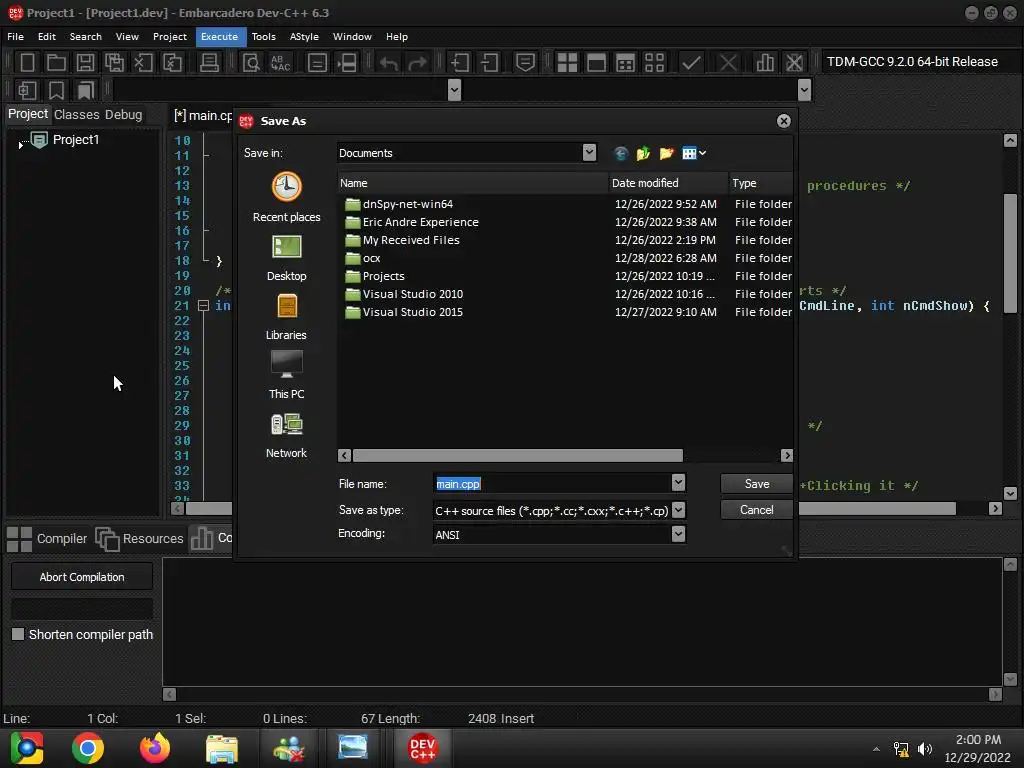Click the Abort Compilation button
The image size is (1024, 768).
tap(82, 577)
